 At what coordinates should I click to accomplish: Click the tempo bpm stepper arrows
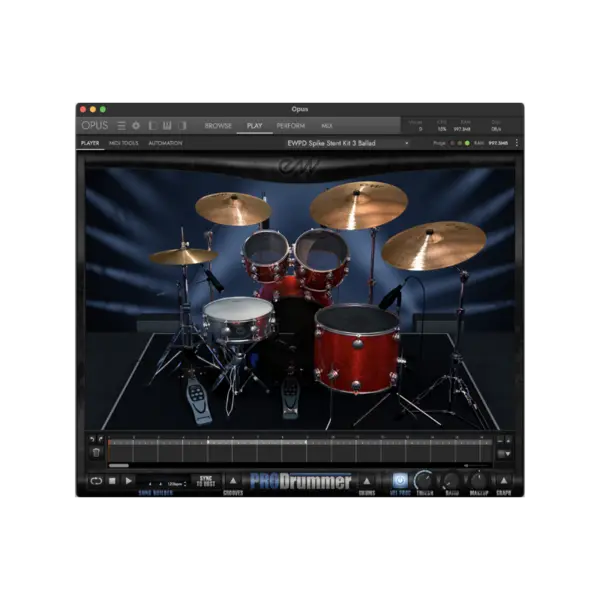185,484
